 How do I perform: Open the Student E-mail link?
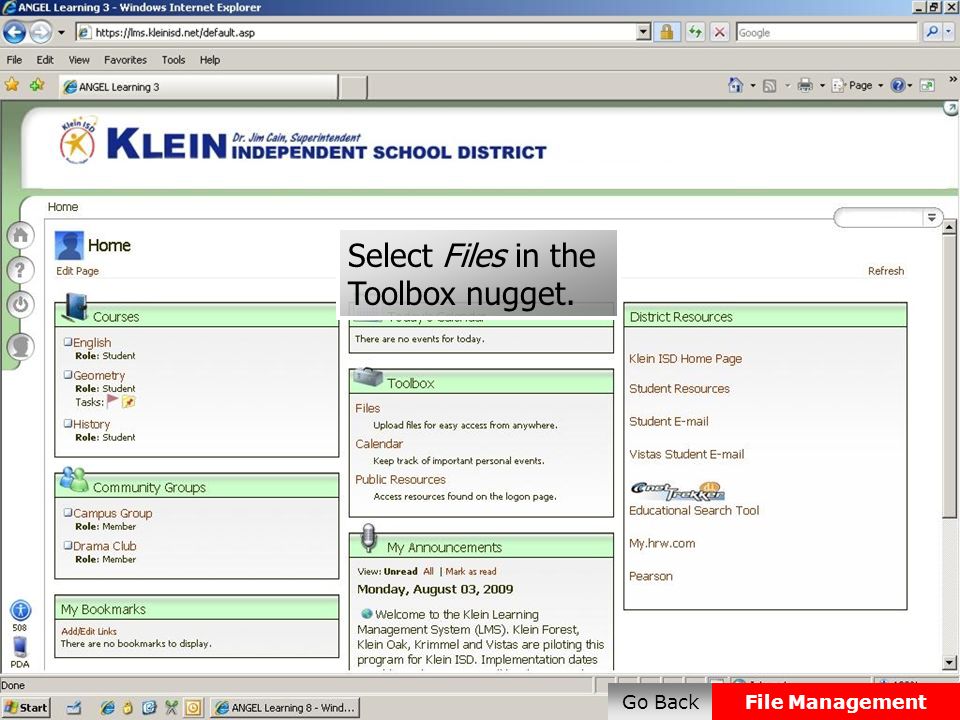click(669, 421)
